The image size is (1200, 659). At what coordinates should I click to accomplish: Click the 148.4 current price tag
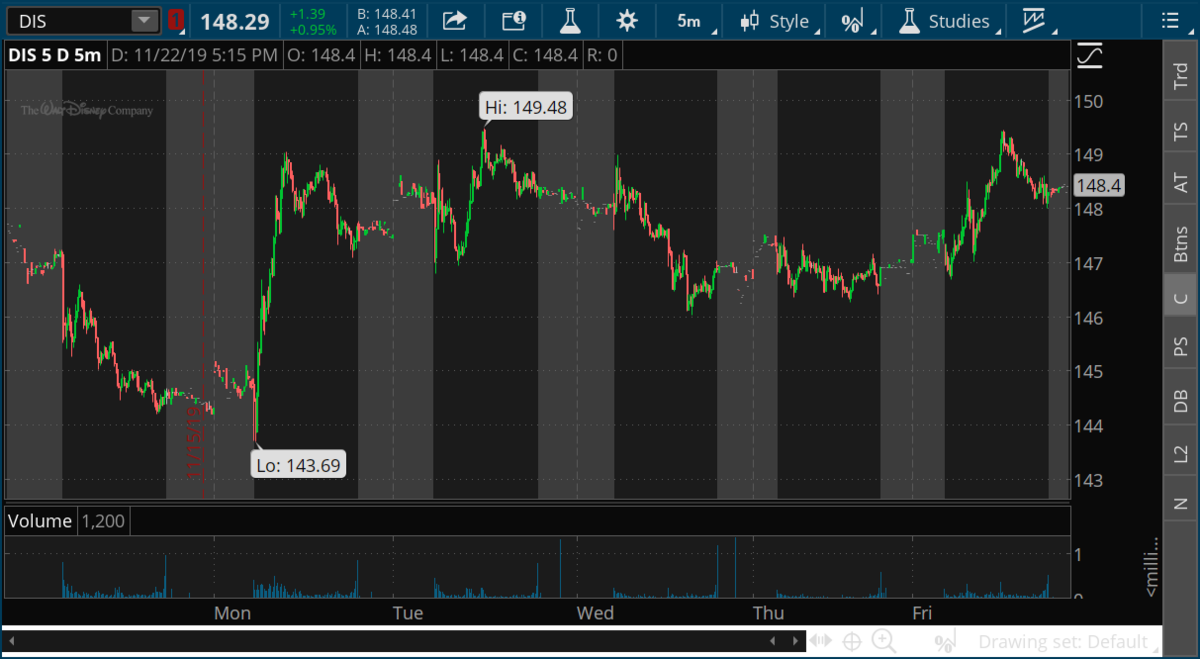[x=1098, y=185]
